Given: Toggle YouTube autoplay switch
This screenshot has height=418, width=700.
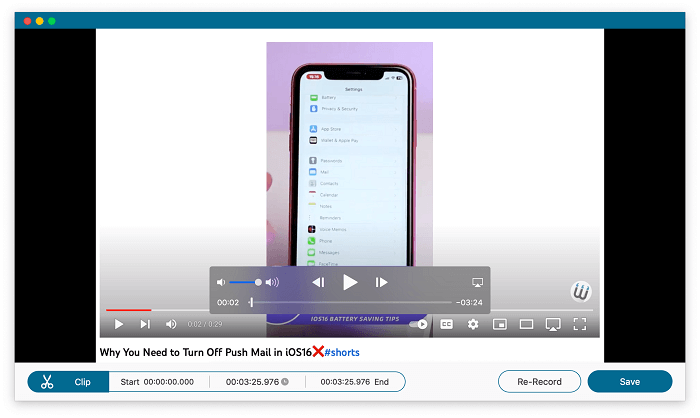Looking at the screenshot, I should (x=420, y=324).
